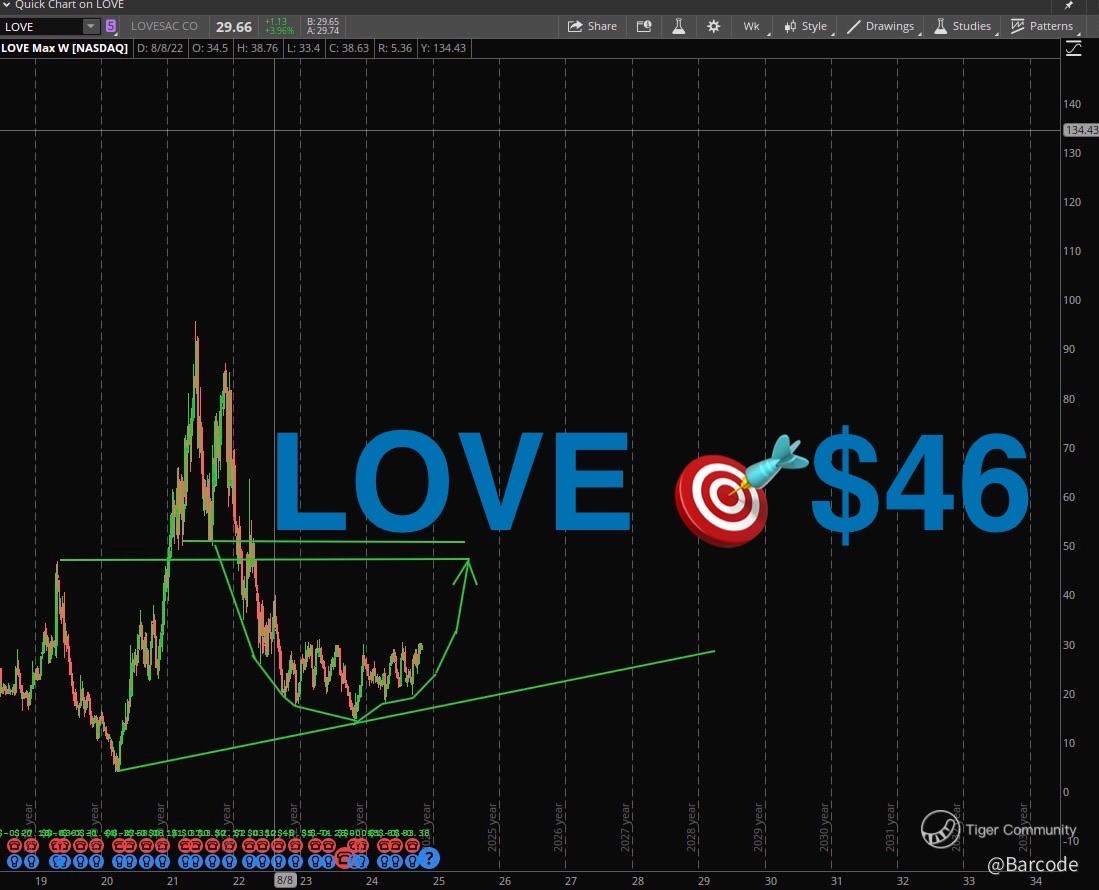Click the O: 34.5 open value
This screenshot has height=890, width=1099.
[x=210, y=48]
